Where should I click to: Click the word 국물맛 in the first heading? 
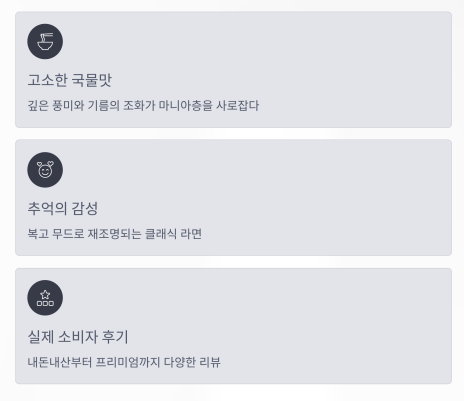tap(92, 80)
